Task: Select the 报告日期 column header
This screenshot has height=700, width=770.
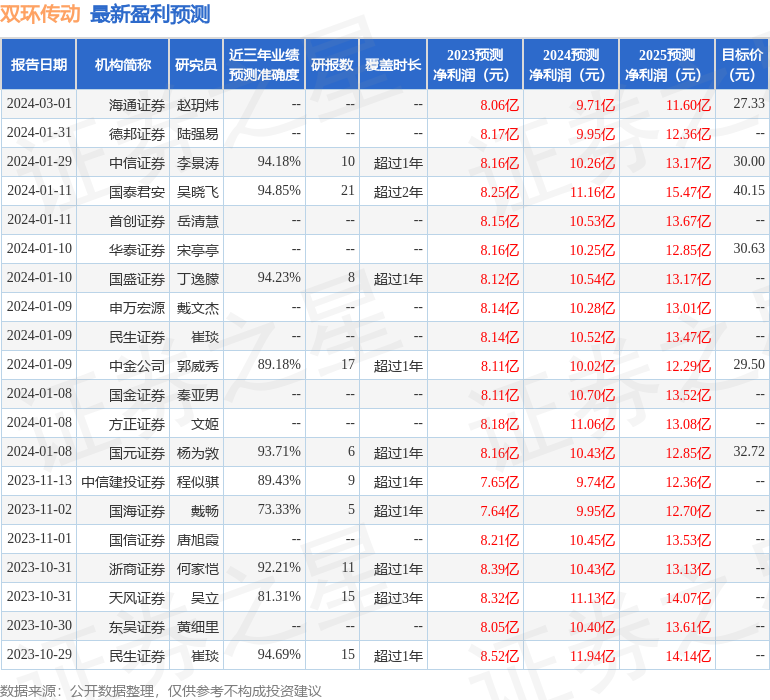Action: pos(39,64)
